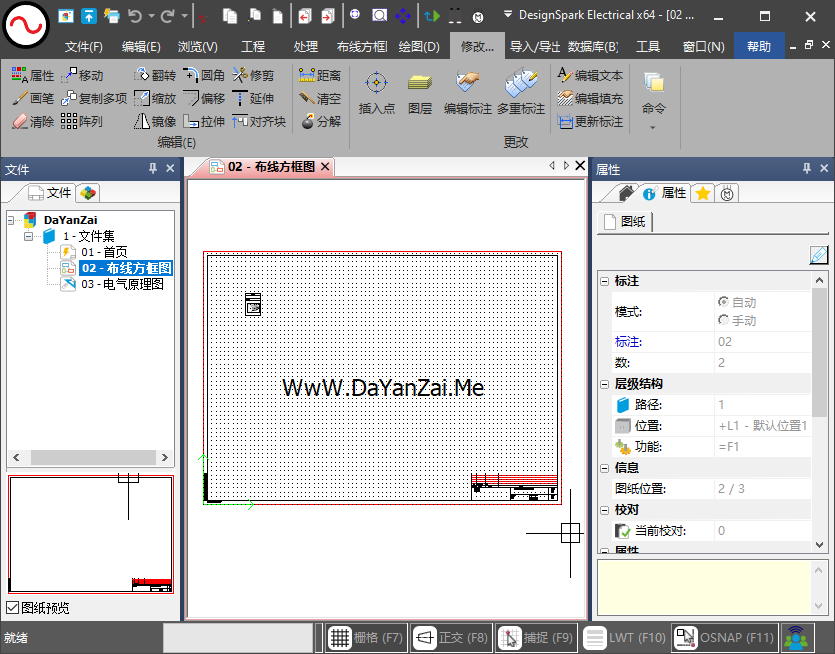
Task: Click the 分解 (Explode) tool
Action: 321,121
